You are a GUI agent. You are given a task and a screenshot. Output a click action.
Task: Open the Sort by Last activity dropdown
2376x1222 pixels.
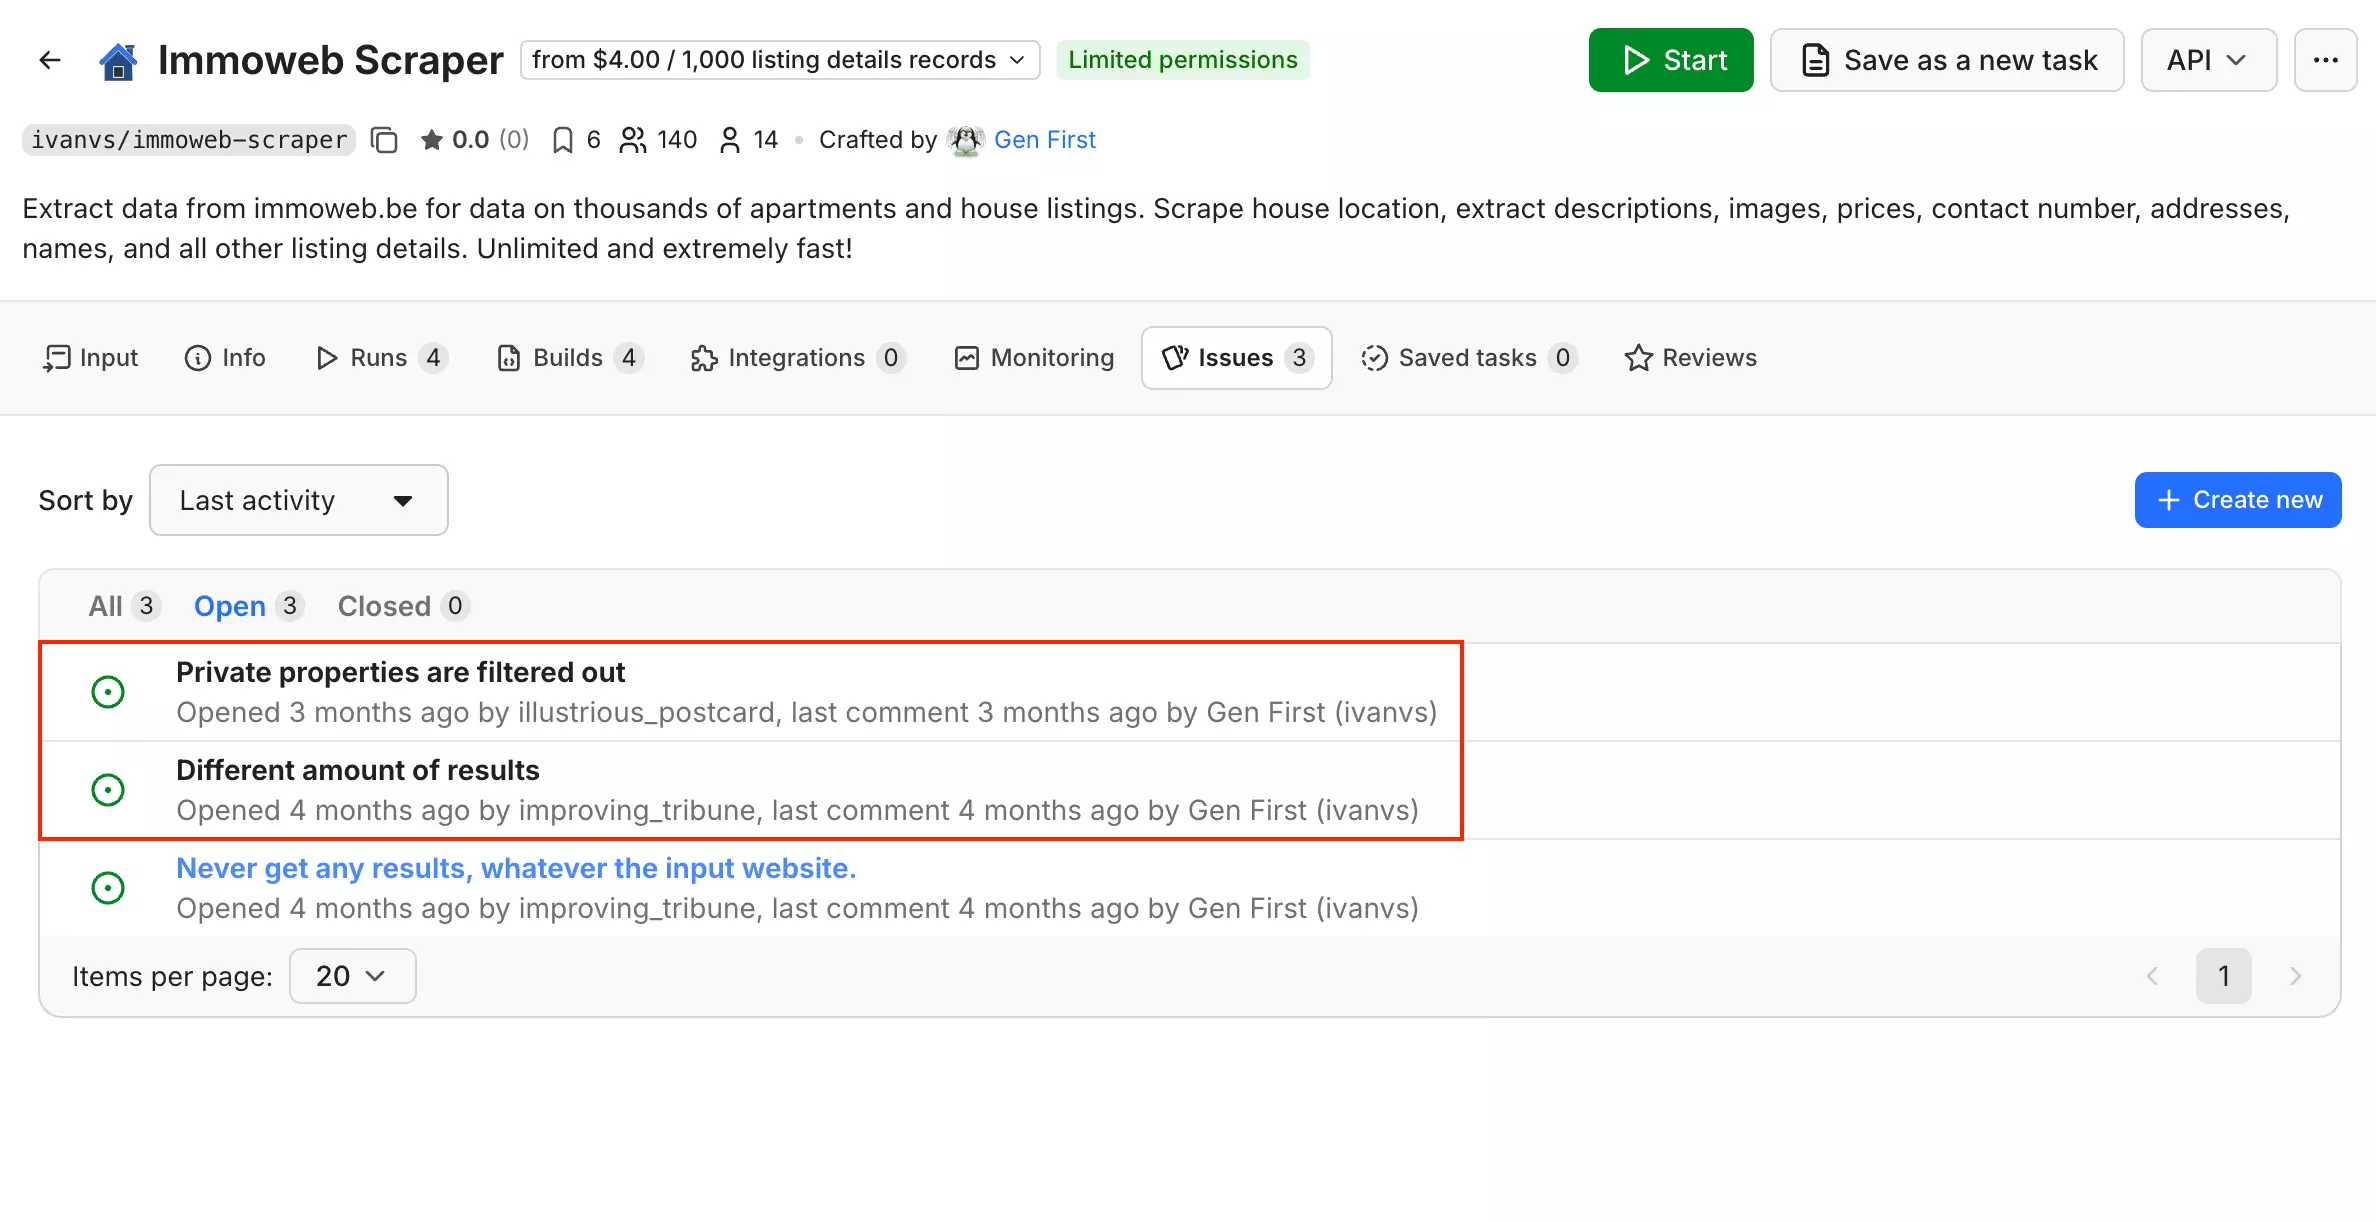coord(298,500)
